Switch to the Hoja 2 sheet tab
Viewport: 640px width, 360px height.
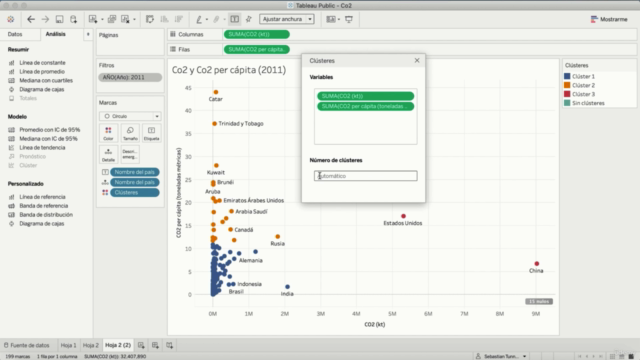click(91, 345)
